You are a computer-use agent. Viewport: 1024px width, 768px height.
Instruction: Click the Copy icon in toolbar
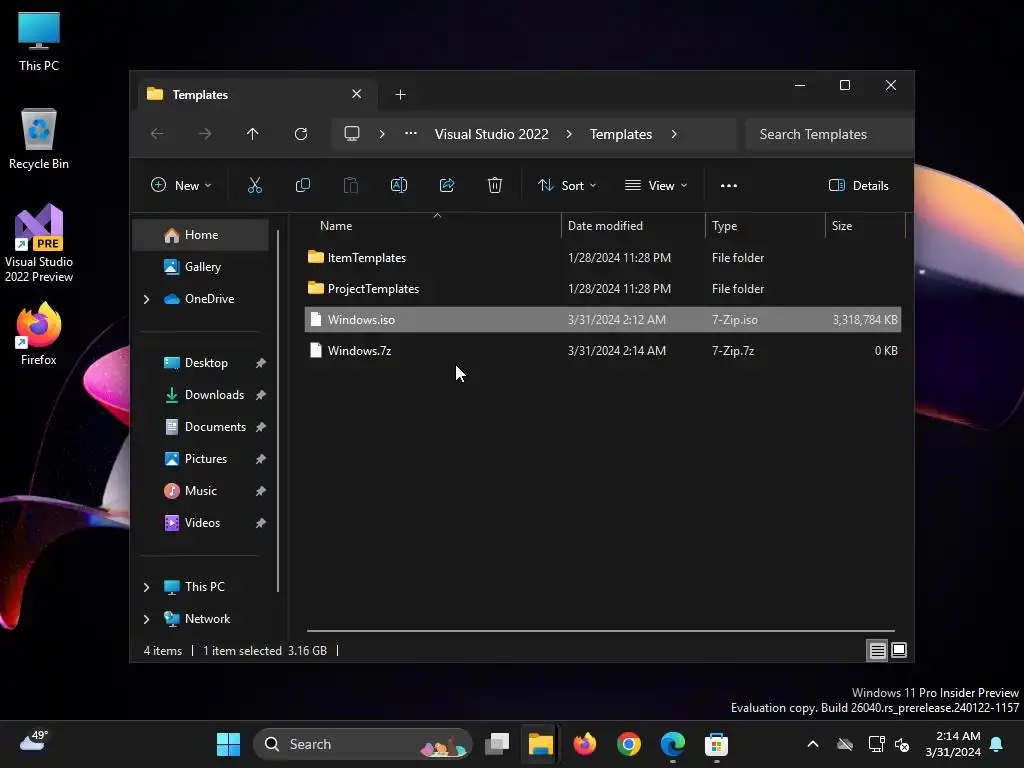(302, 185)
